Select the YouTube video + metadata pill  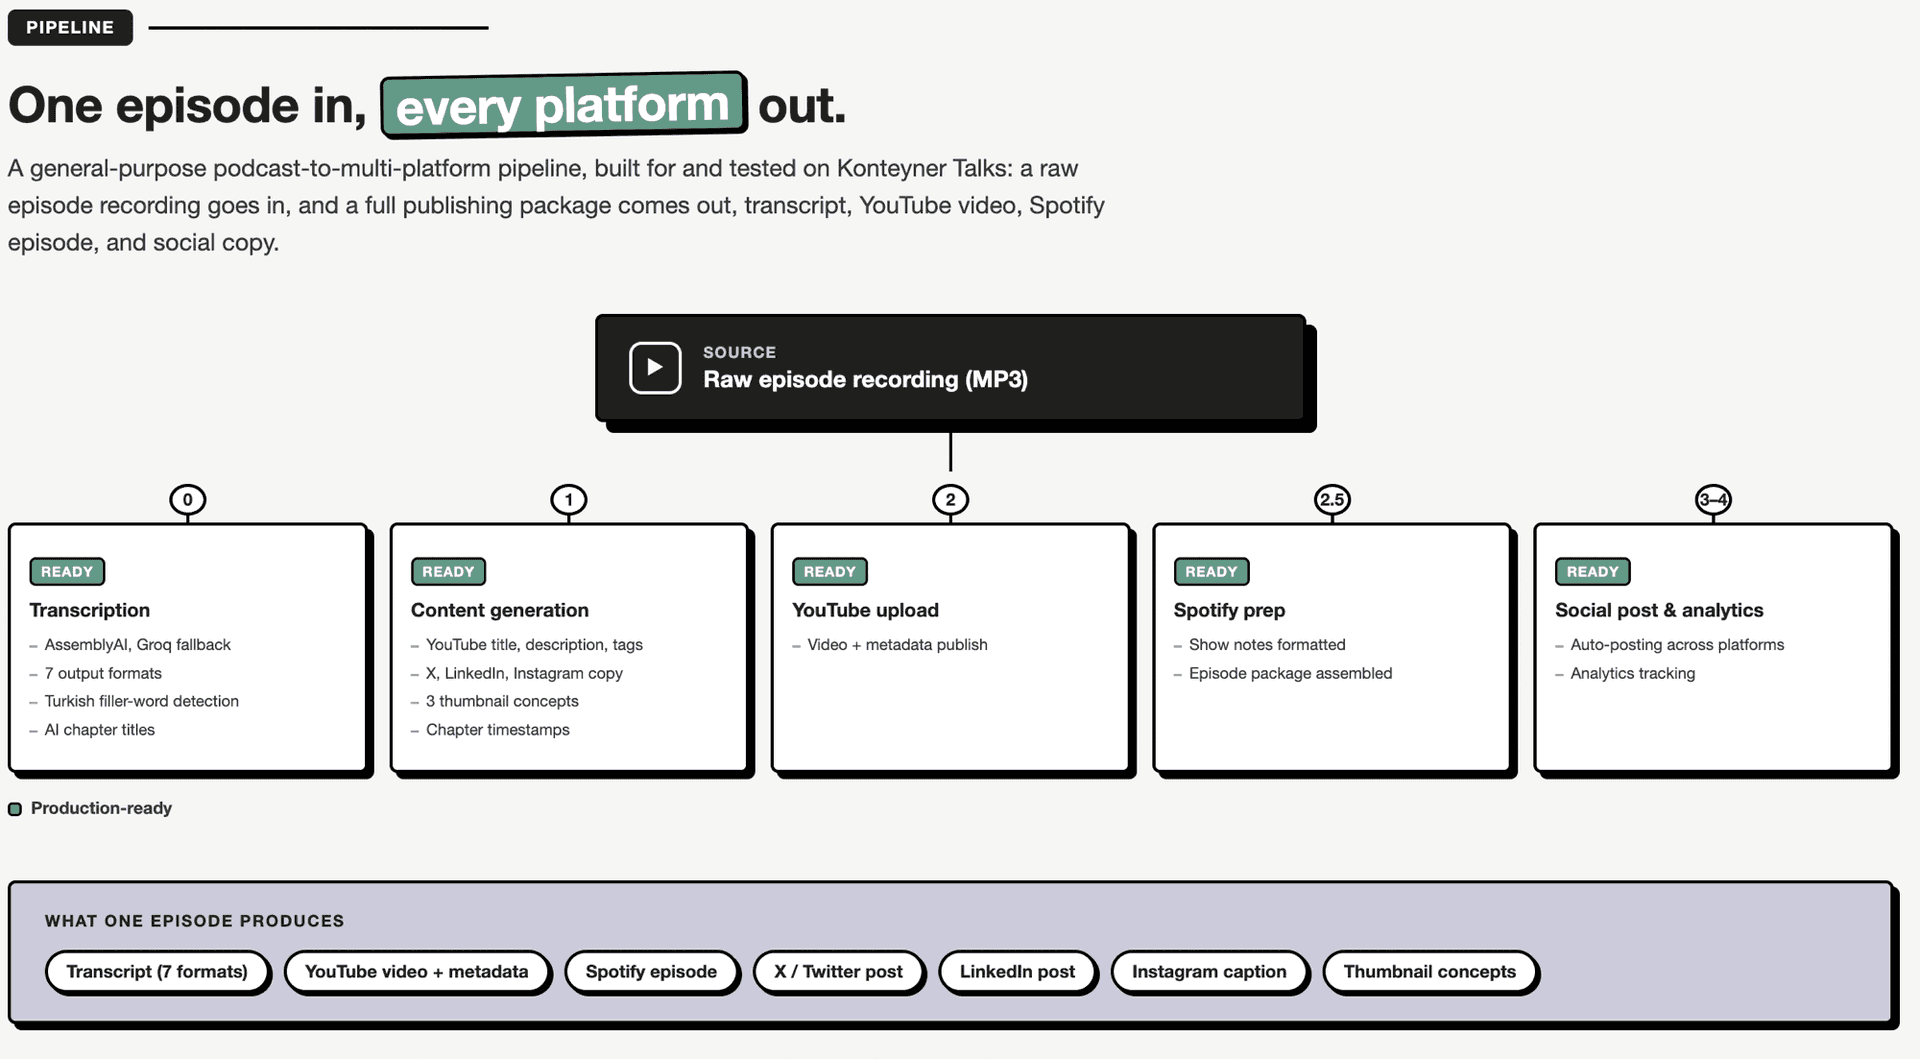416,972
